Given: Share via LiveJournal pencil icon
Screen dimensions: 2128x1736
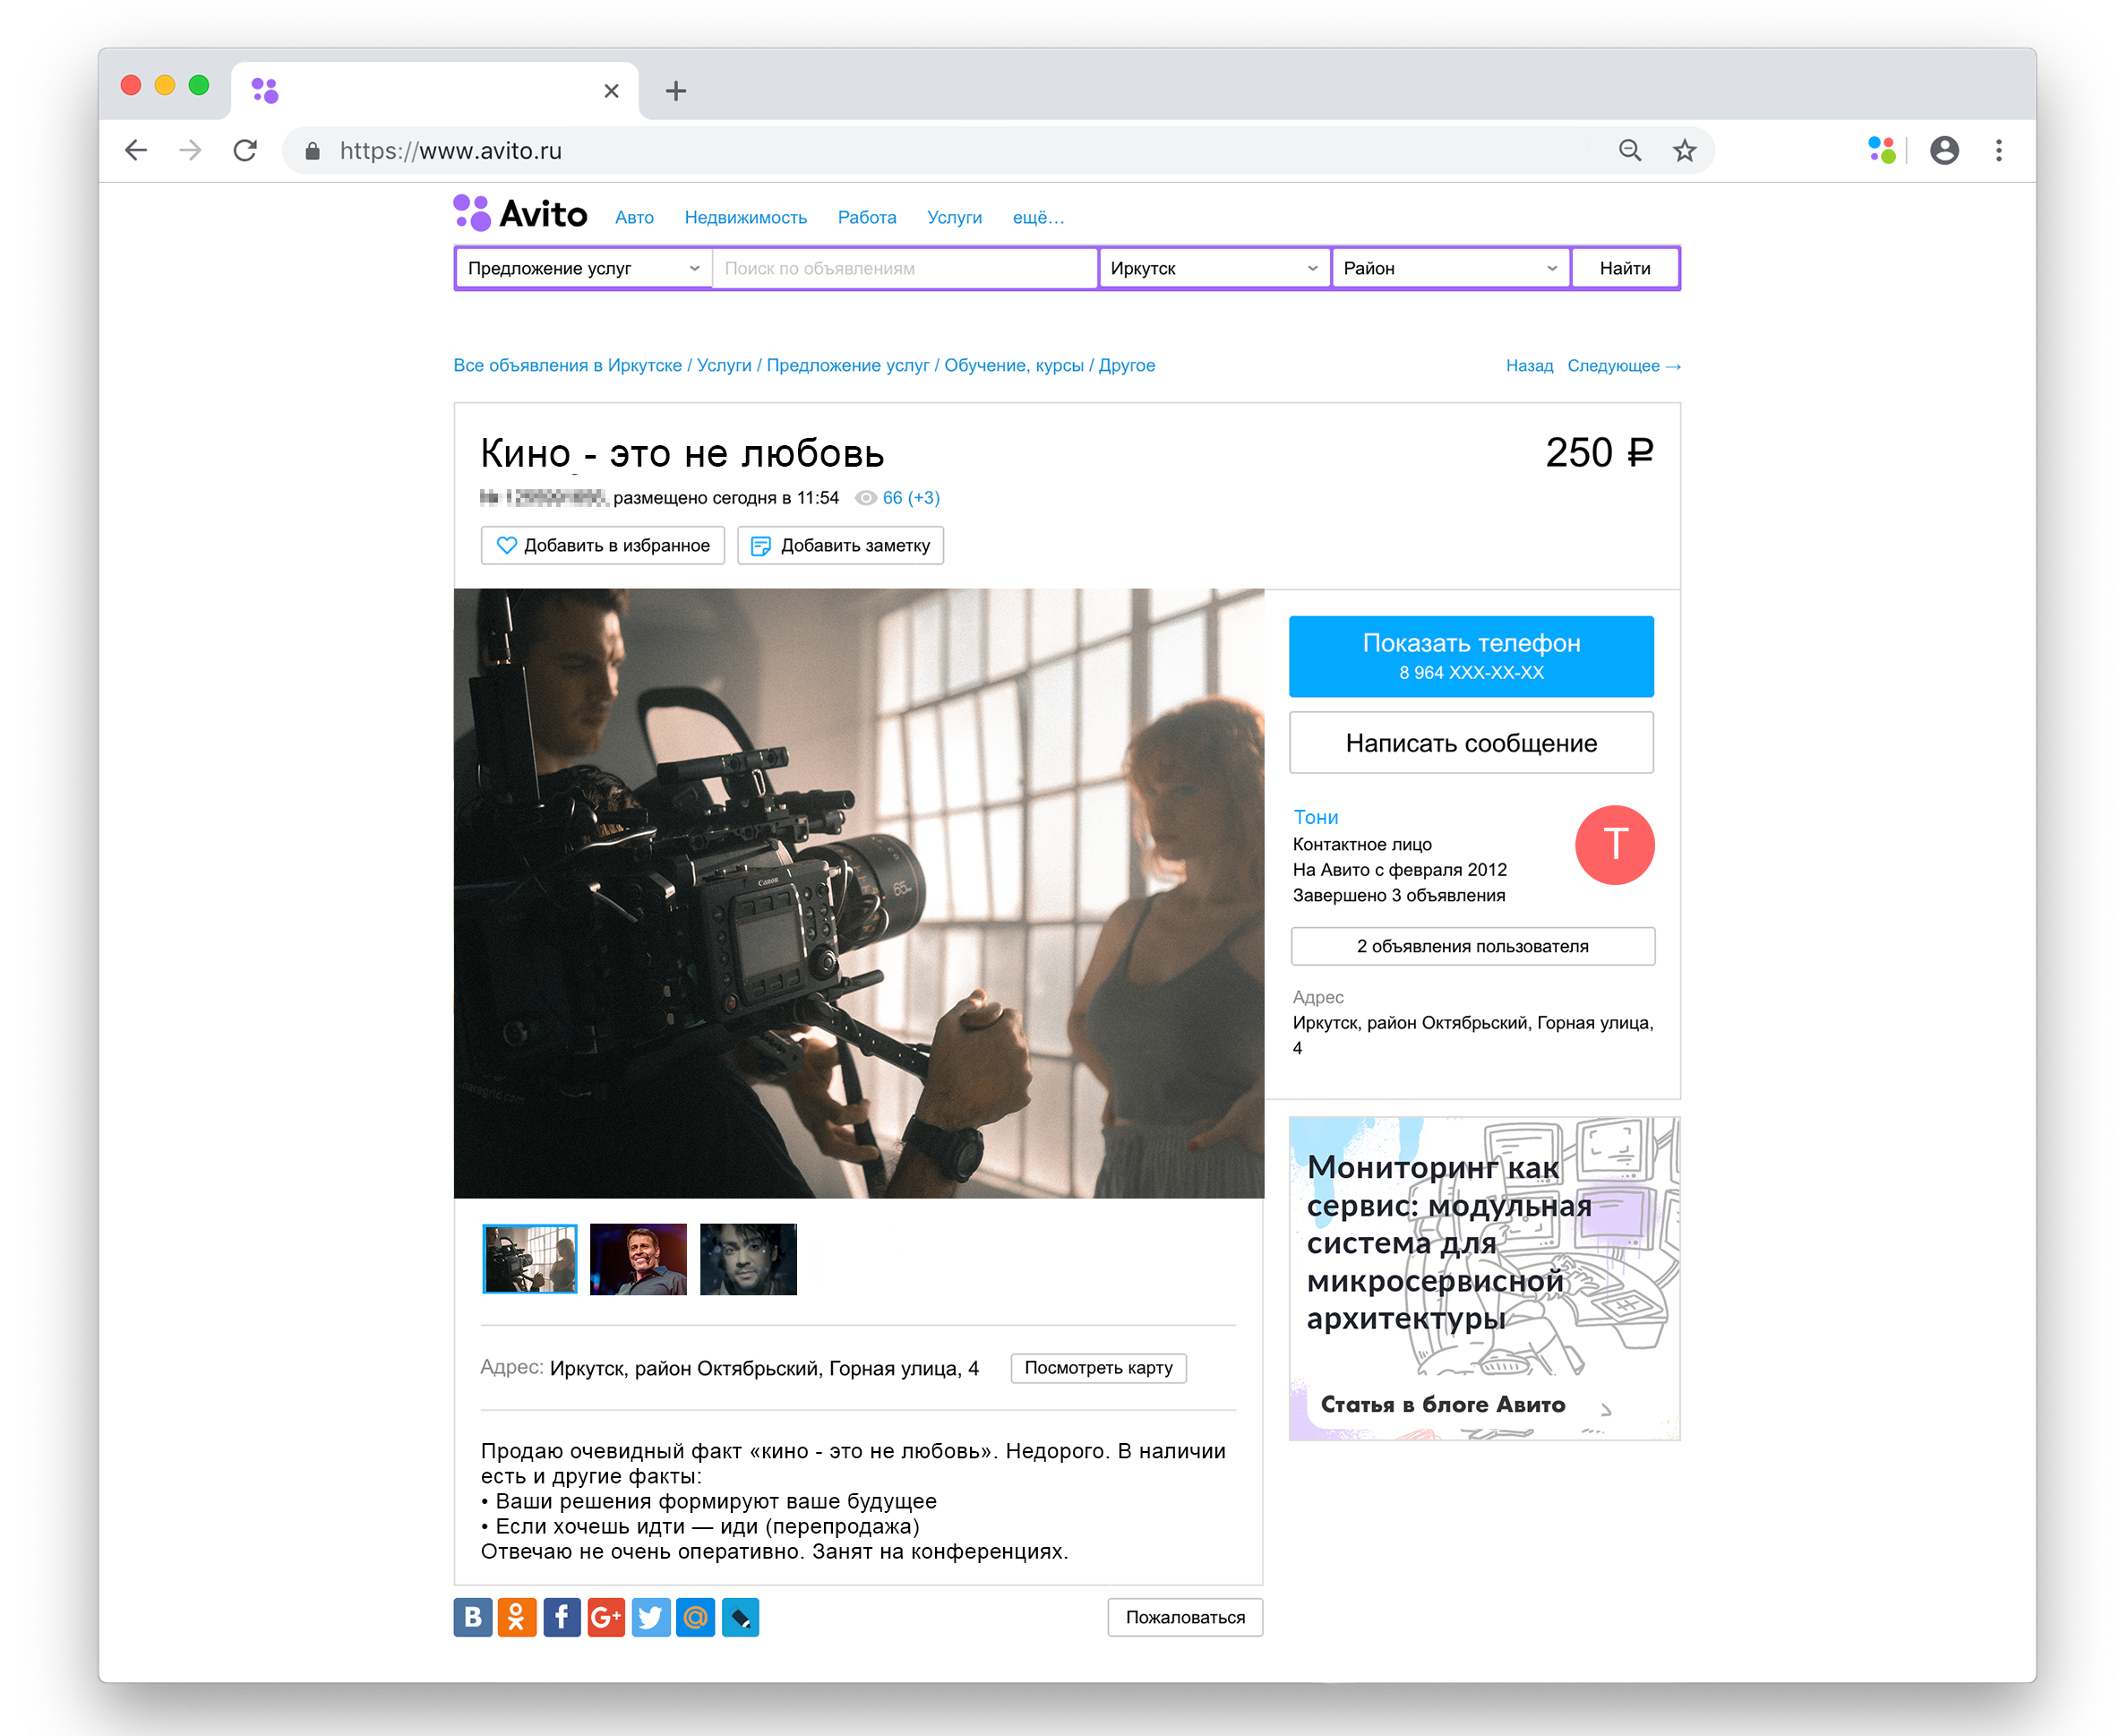Looking at the screenshot, I should [740, 1617].
